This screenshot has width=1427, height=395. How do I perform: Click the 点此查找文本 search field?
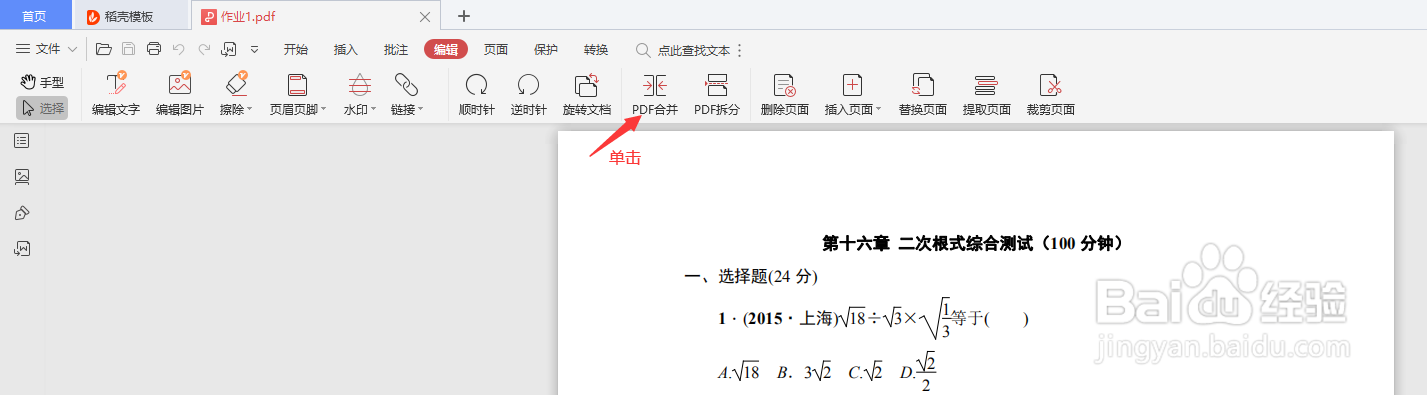(694, 50)
